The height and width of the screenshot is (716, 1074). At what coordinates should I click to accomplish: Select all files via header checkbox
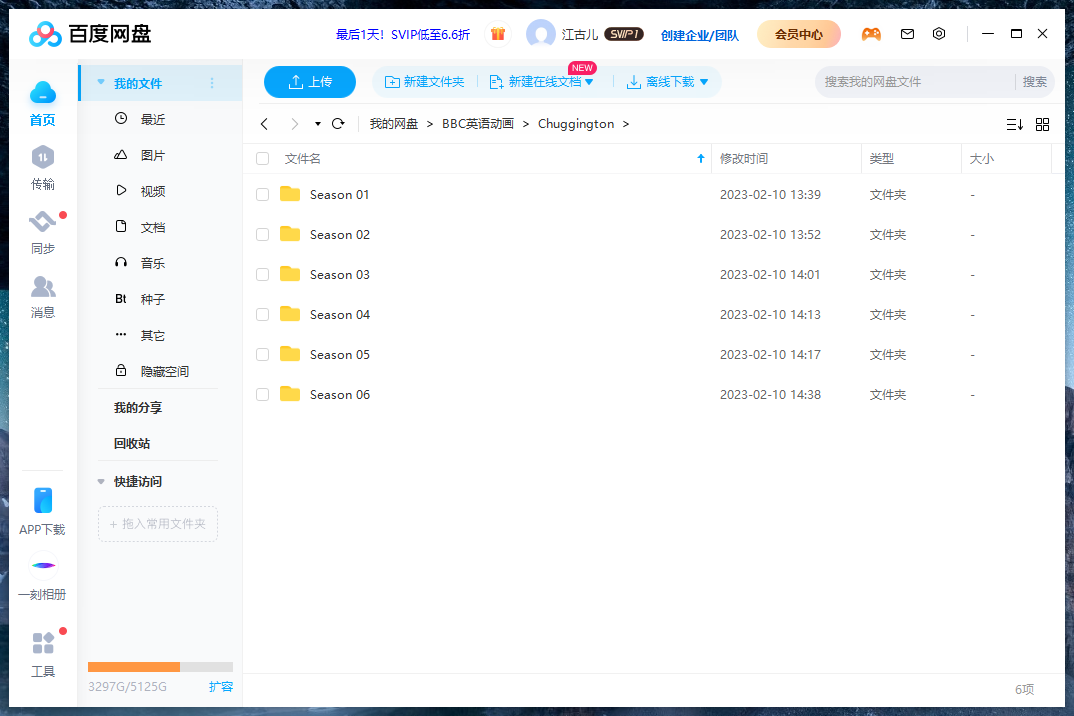point(262,158)
